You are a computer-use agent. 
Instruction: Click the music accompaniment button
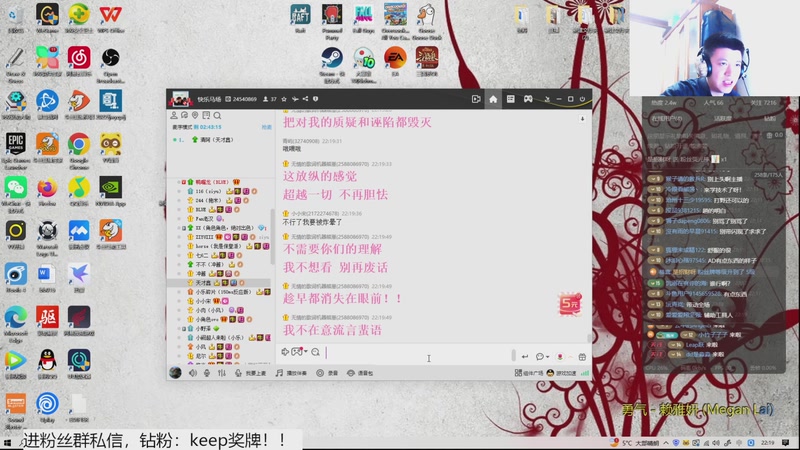coord(291,373)
